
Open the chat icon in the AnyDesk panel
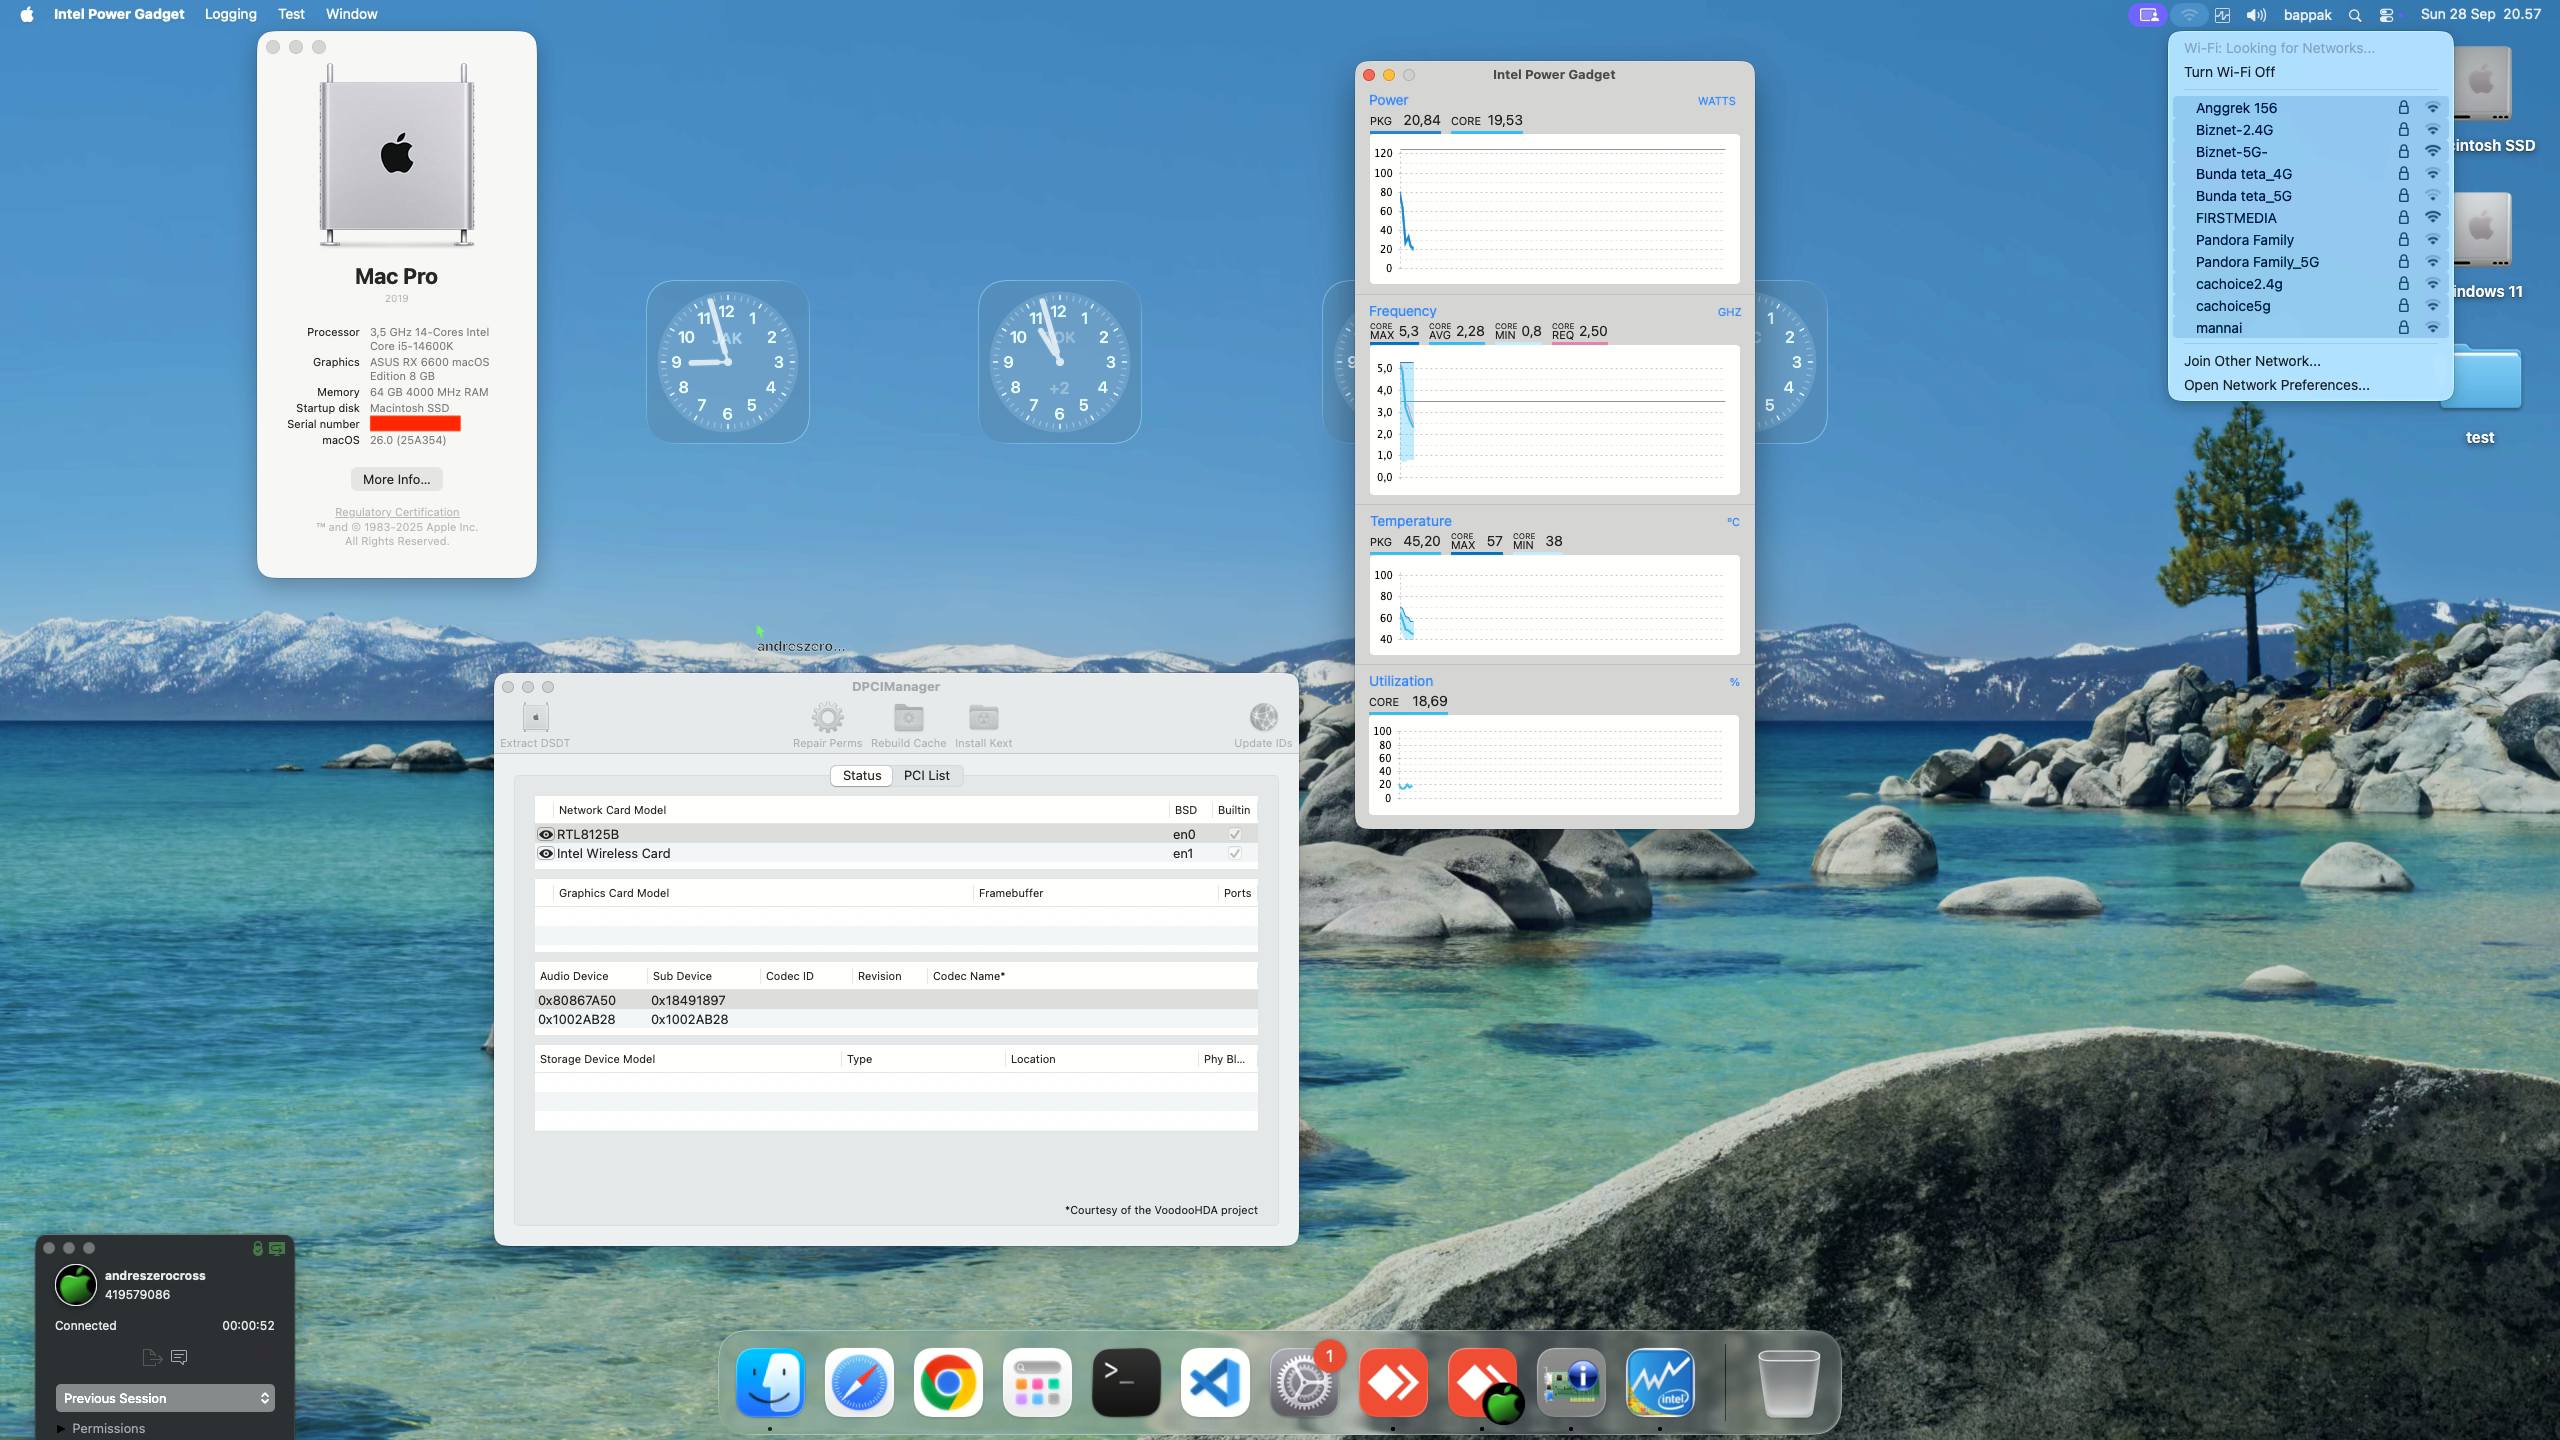pos(179,1357)
